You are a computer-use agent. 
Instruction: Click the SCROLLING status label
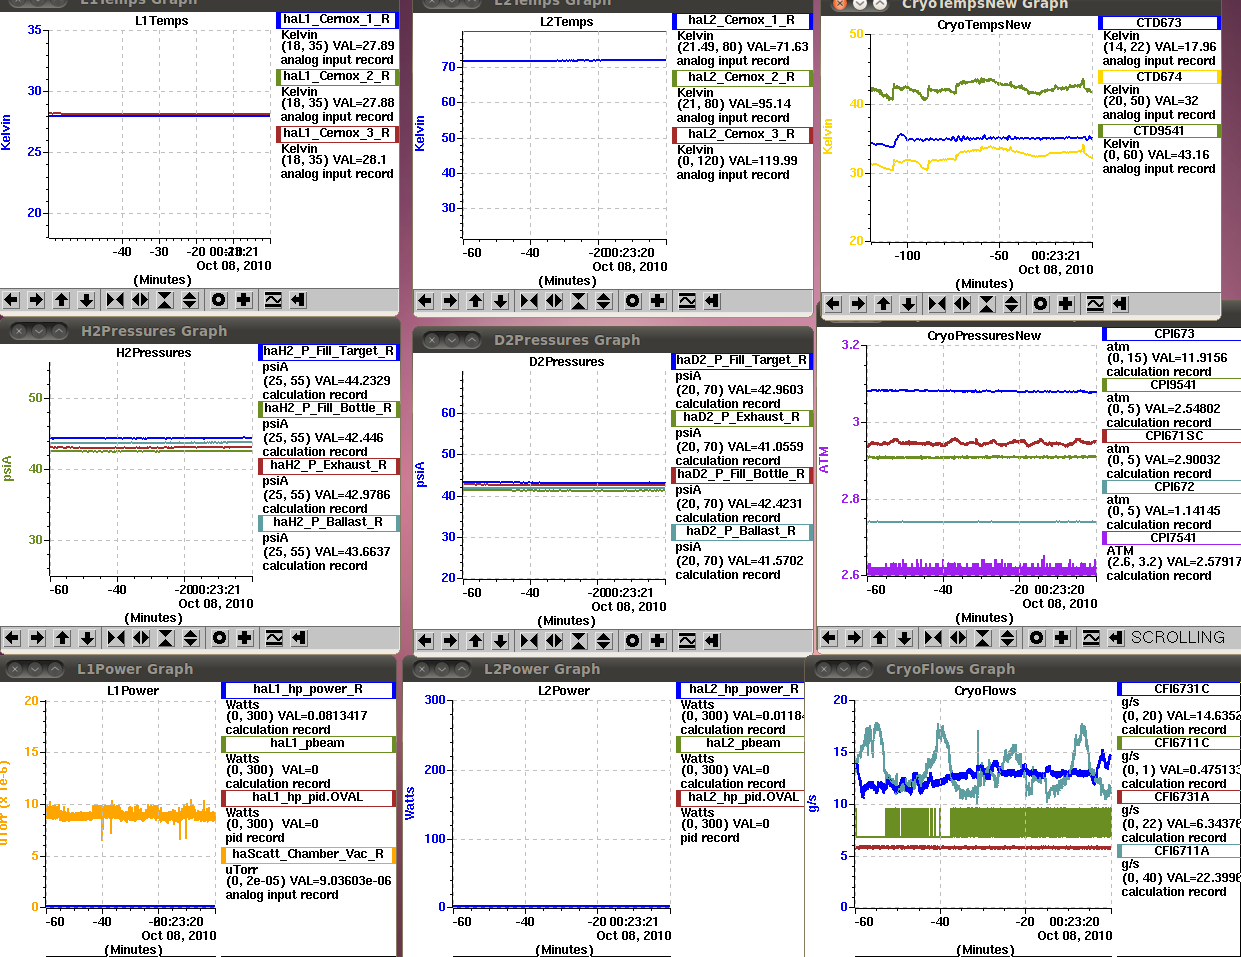(x=1178, y=637)
